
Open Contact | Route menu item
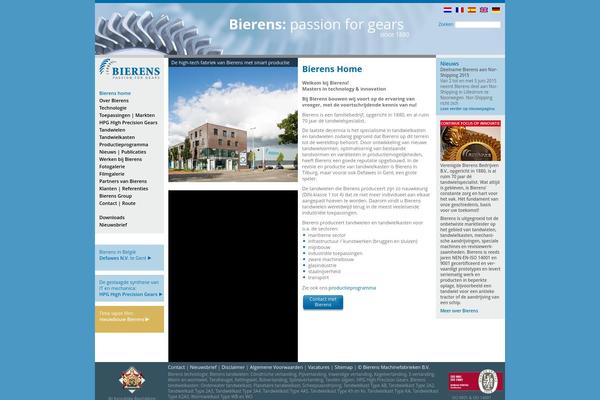pos(117,203)
